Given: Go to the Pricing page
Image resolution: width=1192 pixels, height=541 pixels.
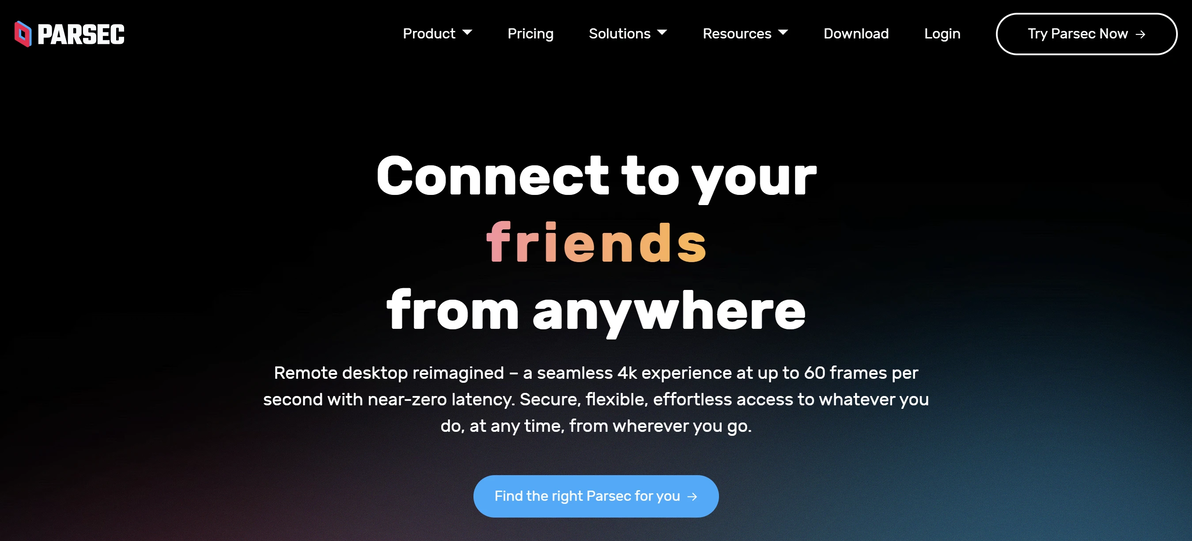Looking at the screenshot, I should [531, 33].
